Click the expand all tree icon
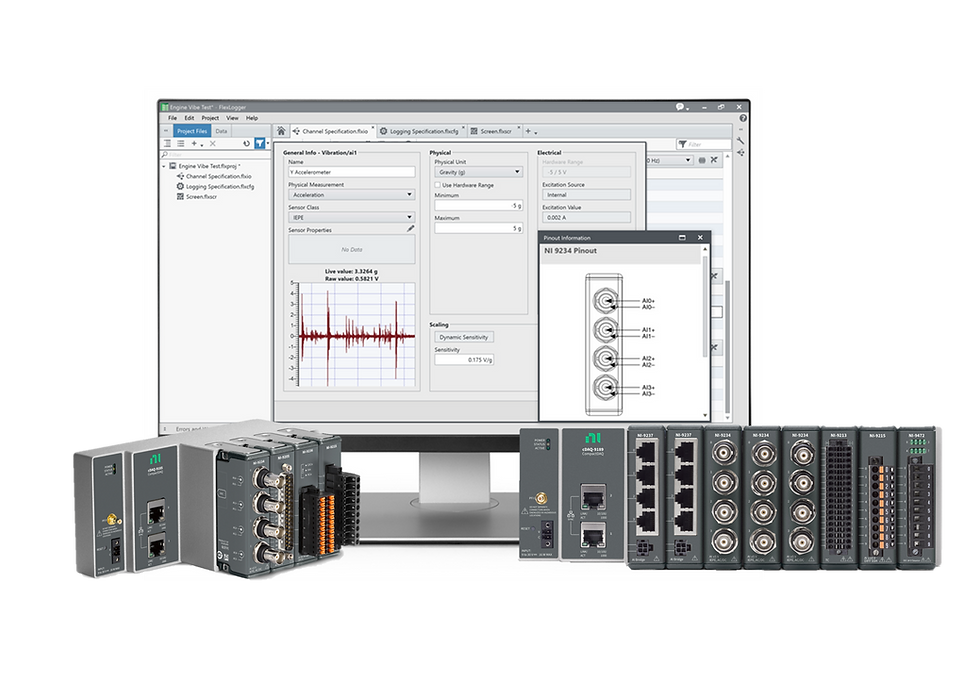The width and height of the screenshot is (980, 683). coord(168,144)
